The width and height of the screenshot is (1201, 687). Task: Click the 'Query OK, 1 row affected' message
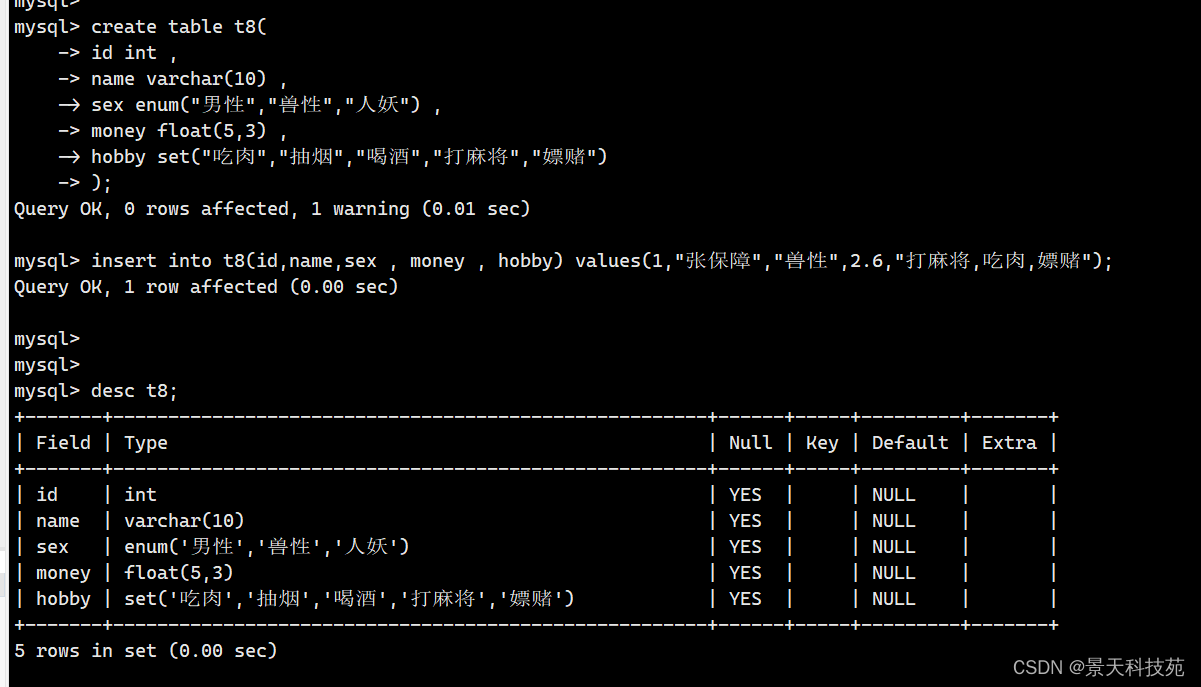coord(206,287)
